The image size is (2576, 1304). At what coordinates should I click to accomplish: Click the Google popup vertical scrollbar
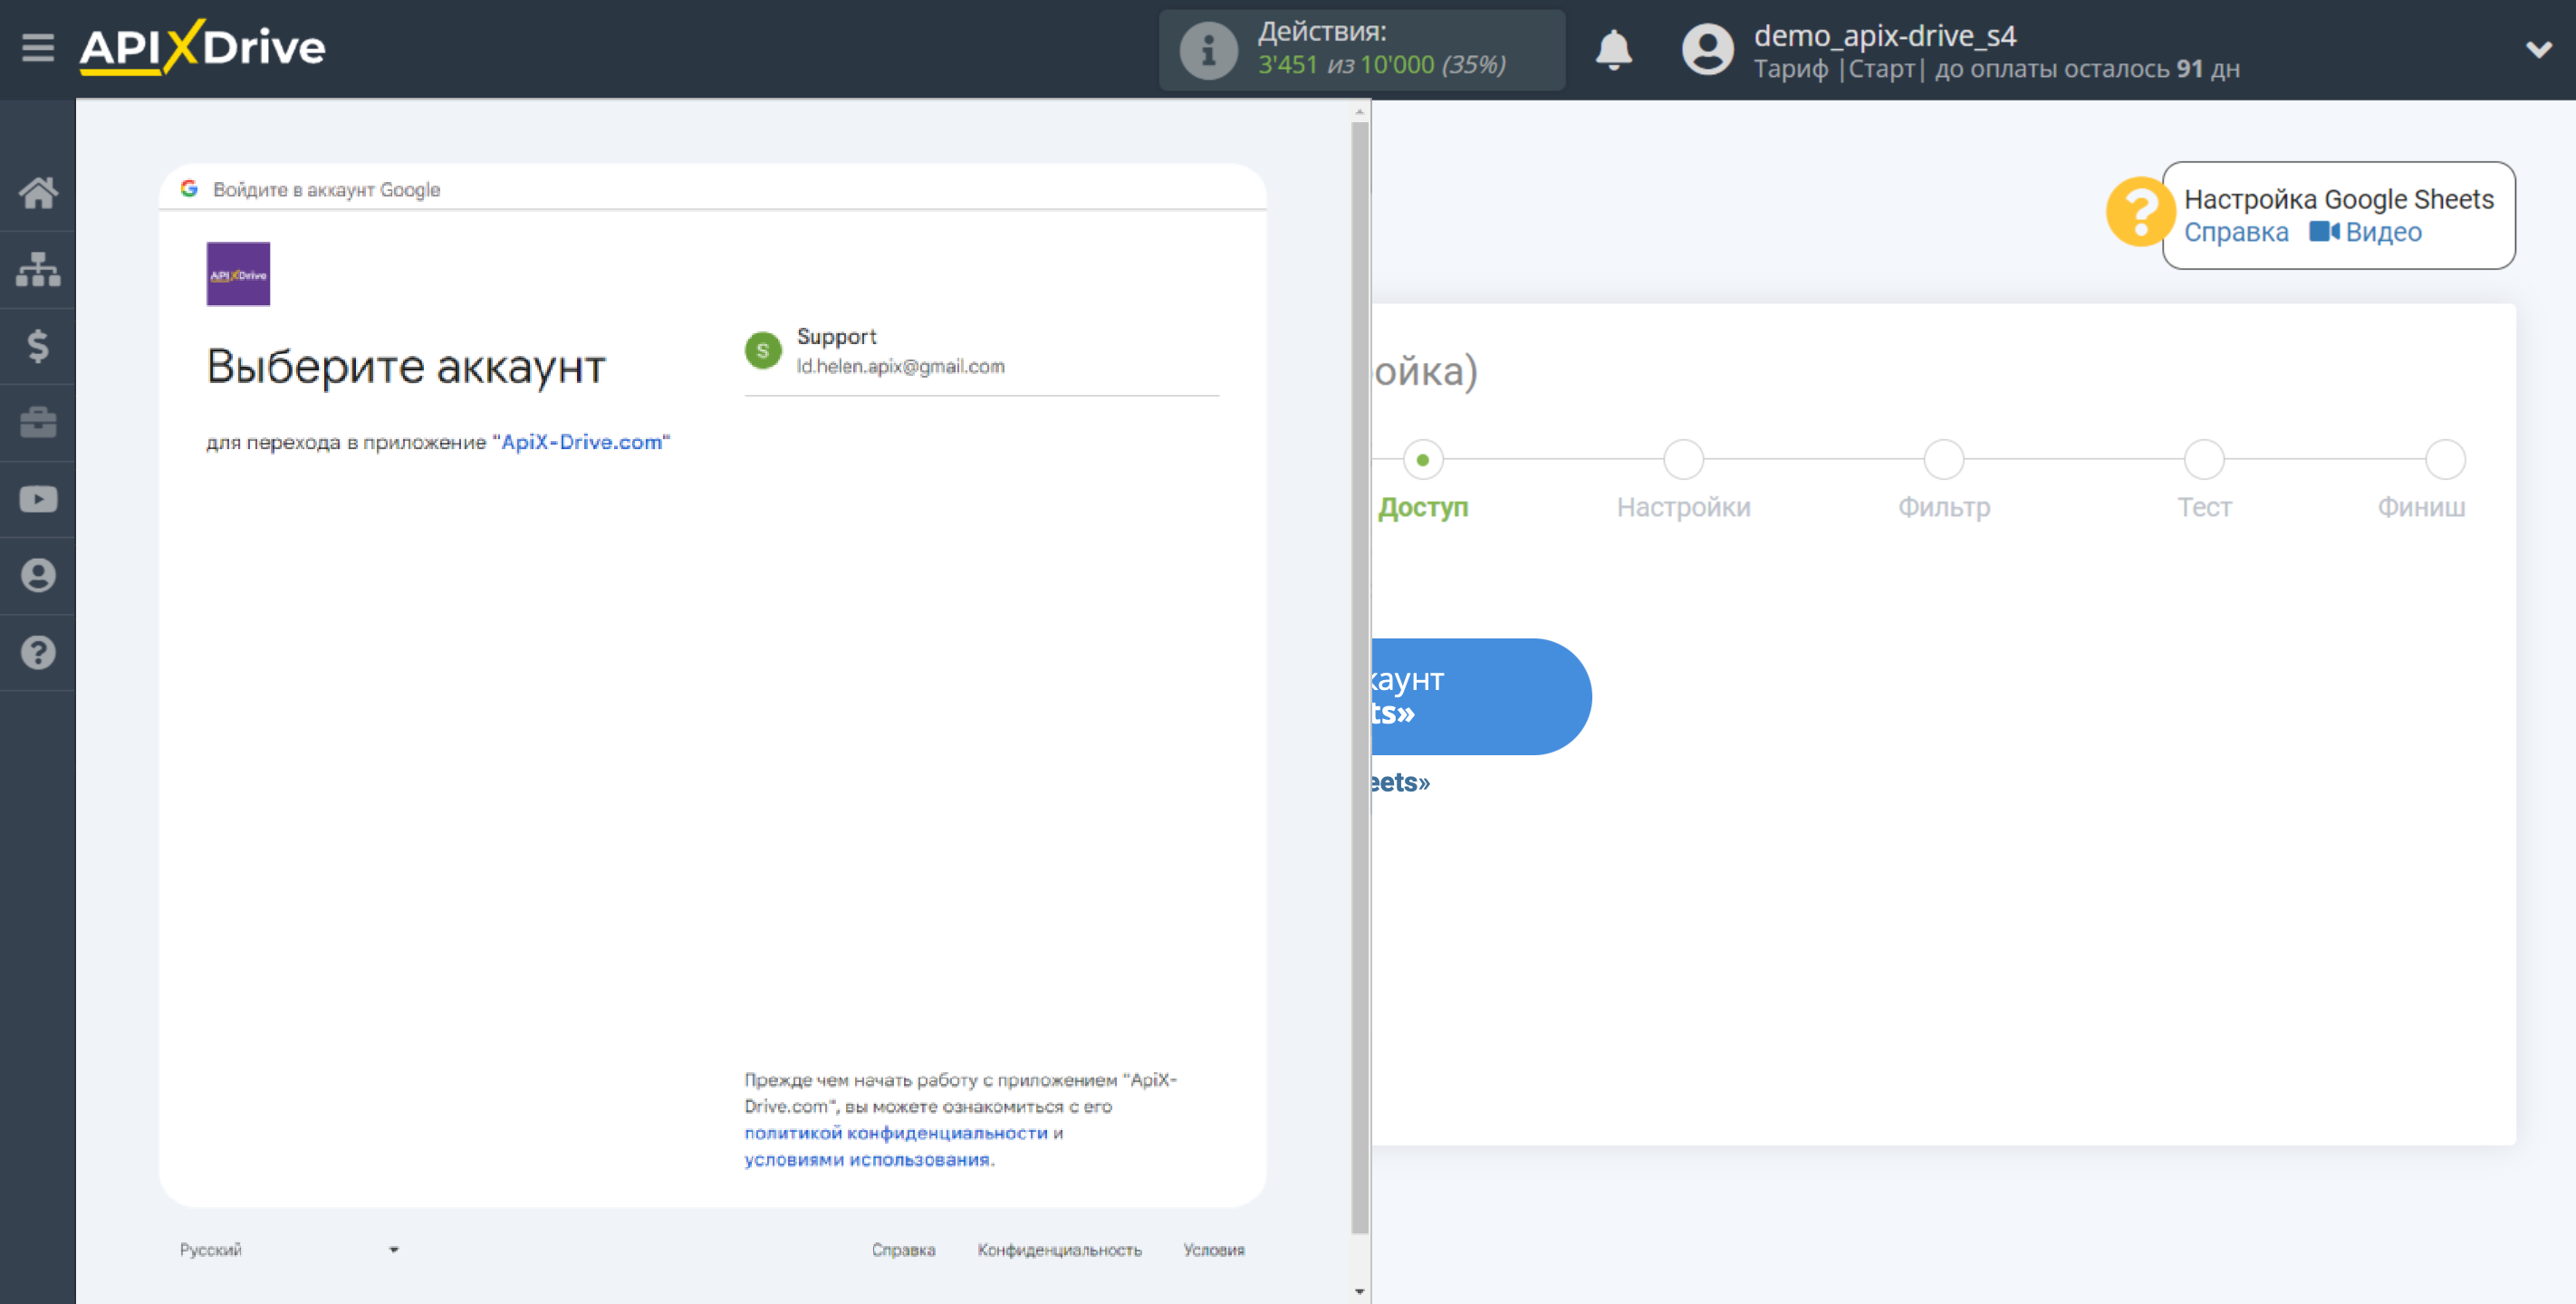click(1359, 678)
